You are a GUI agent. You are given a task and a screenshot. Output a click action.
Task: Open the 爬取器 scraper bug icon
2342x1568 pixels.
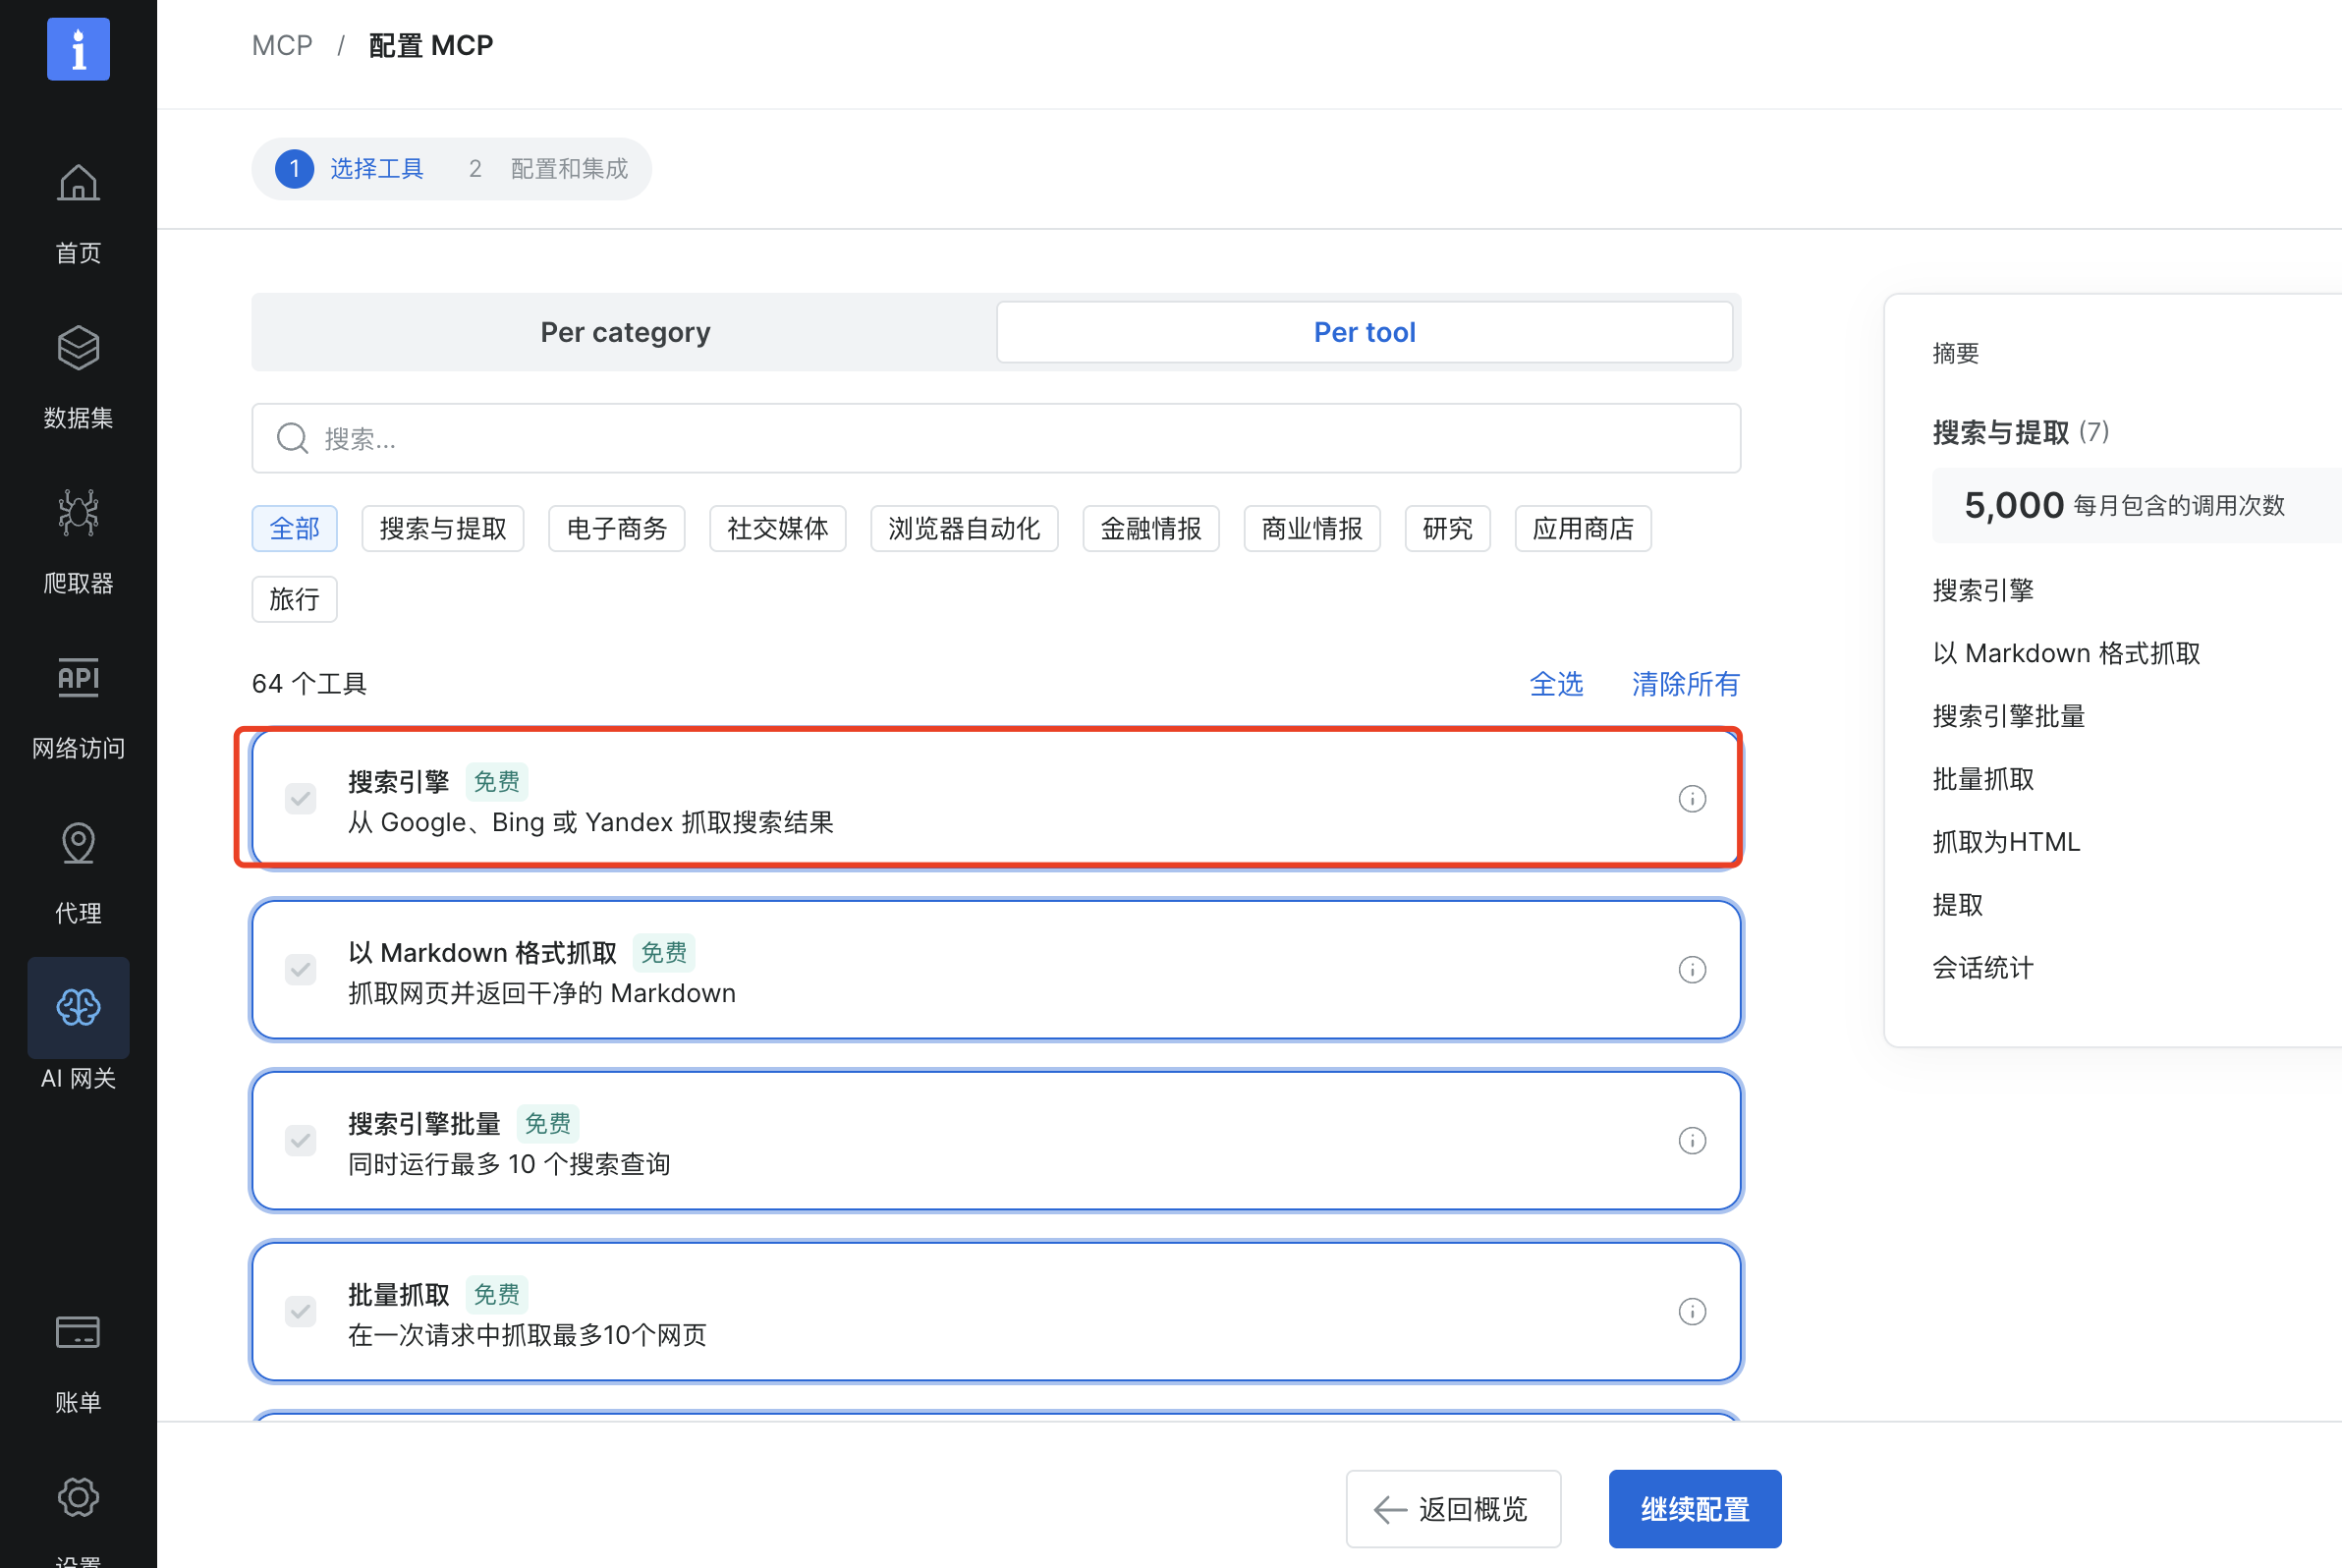tap(78, 514)
